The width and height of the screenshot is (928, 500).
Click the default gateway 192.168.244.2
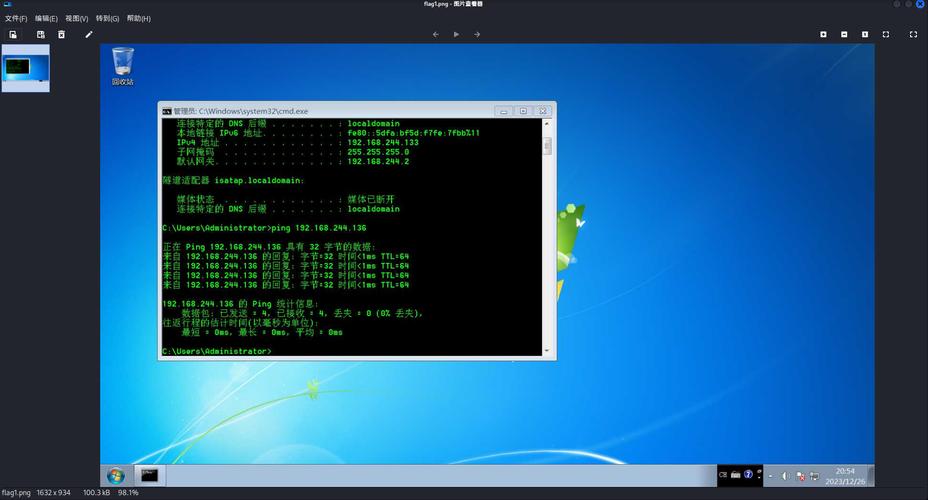[378, 162]
